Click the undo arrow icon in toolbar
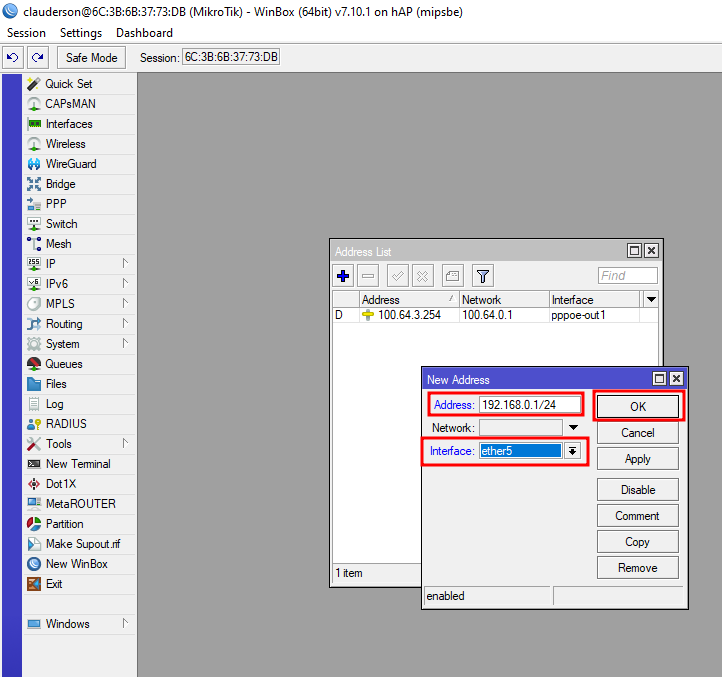This screenshot has width=722, height=677. (13, 57)
